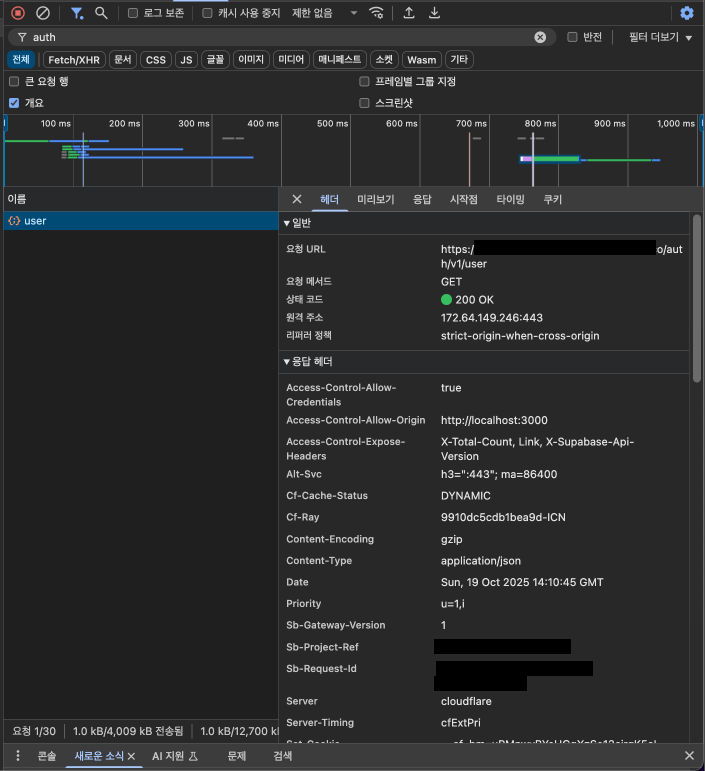Clear the network log

point(43,13)
